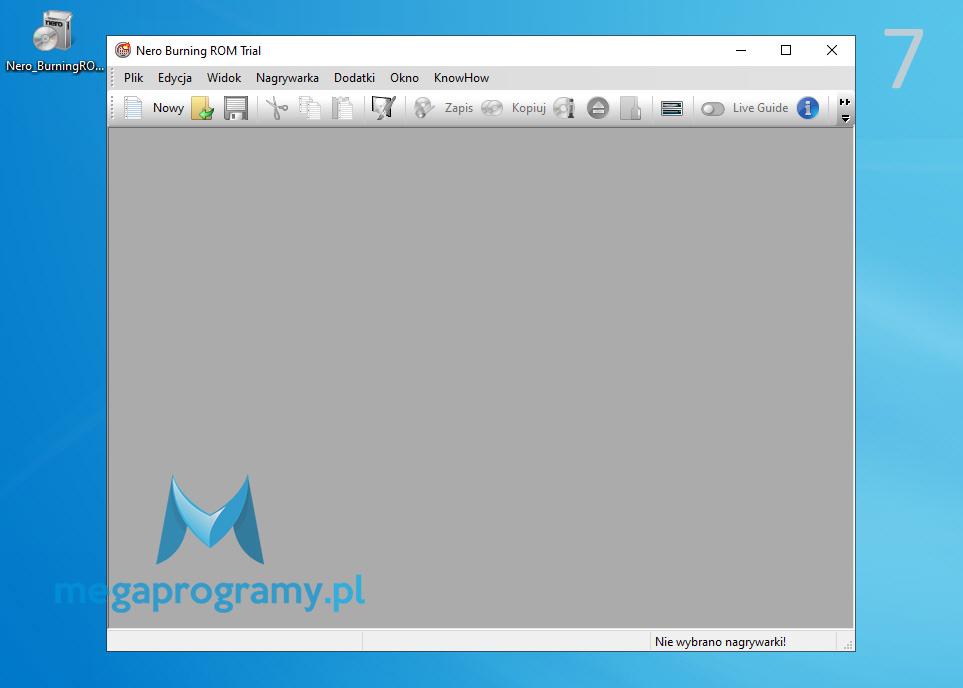The image size is (963, 688).
Task: Choose a recorder via the drive icon
Action: click(672, 108)
